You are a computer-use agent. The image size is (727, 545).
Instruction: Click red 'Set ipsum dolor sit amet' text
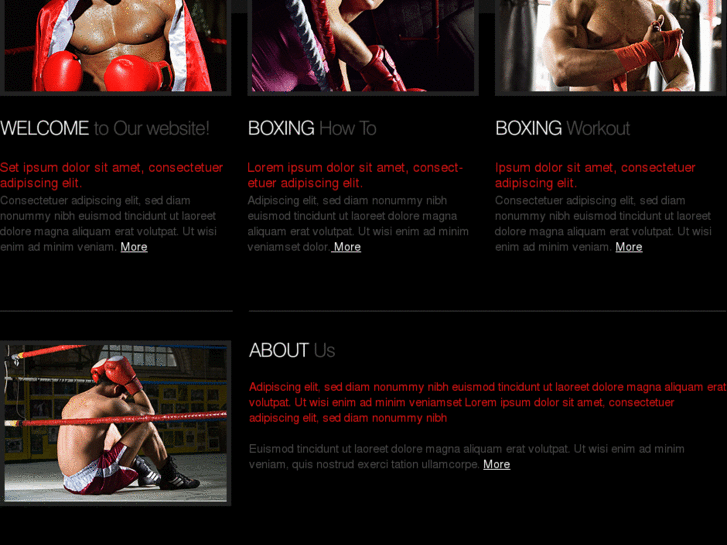click(x=112, y=175)
